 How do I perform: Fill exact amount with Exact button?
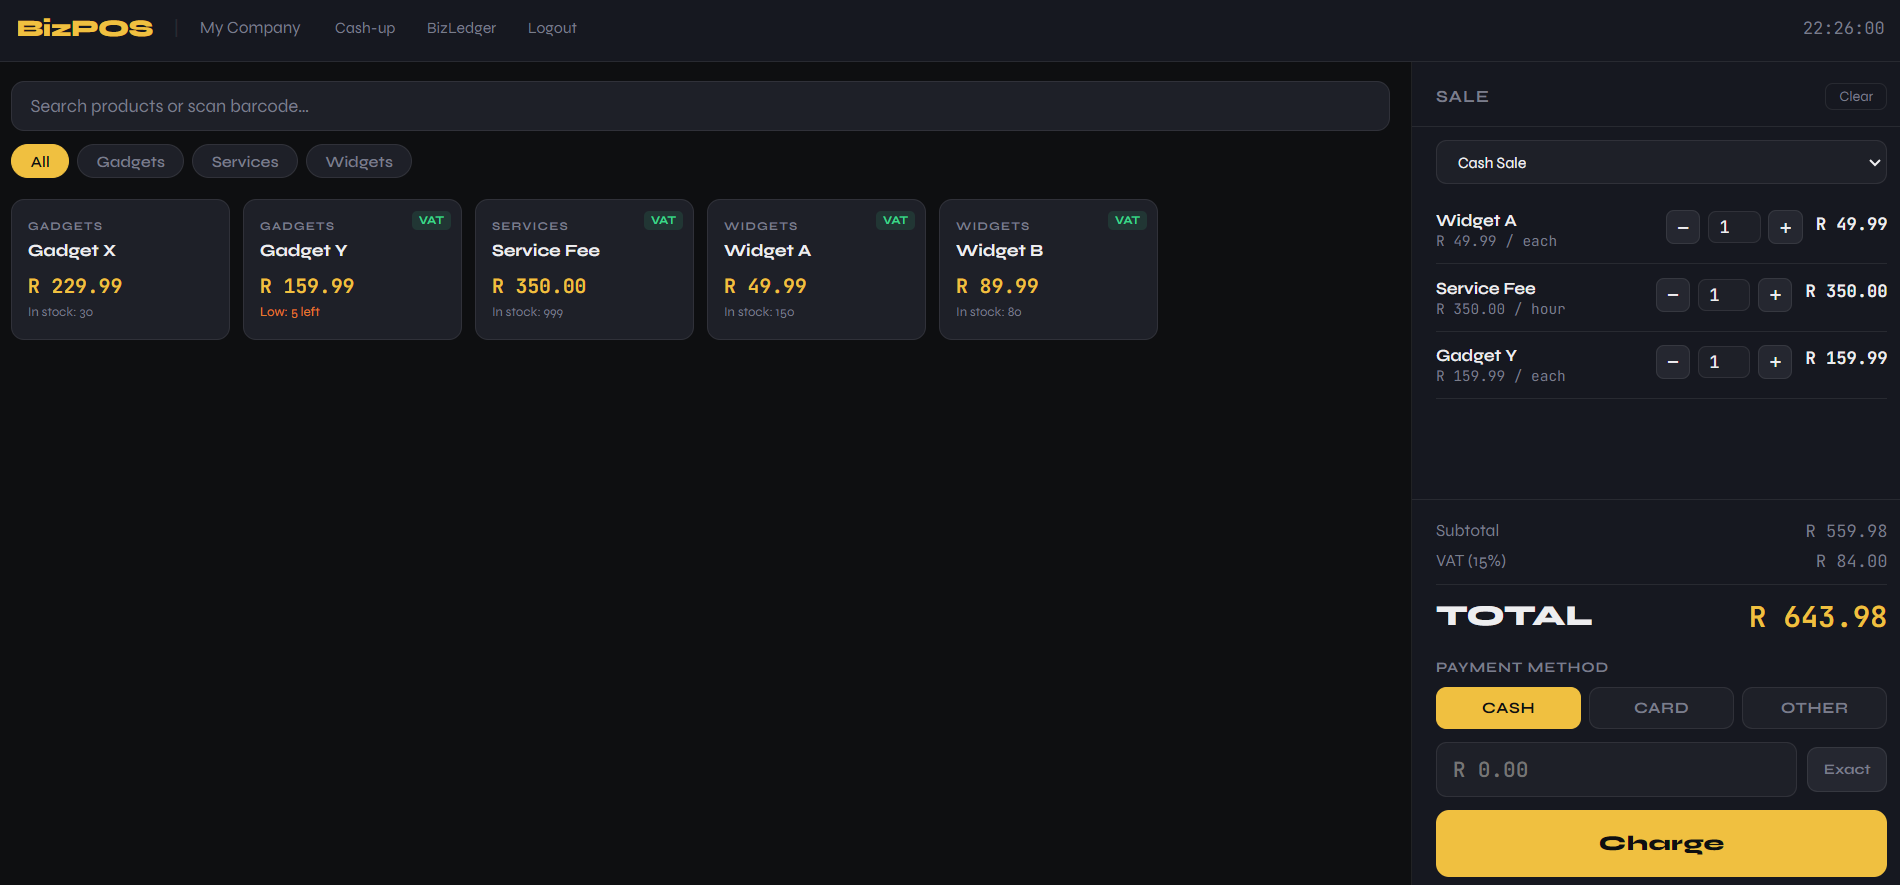coord(1847,769)
